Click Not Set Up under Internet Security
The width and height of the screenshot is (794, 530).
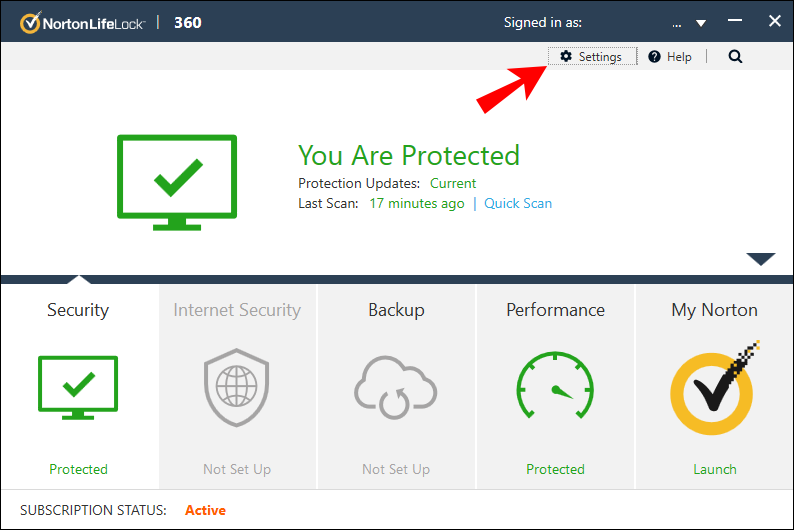pyautogui.click(x=237, y=469)
